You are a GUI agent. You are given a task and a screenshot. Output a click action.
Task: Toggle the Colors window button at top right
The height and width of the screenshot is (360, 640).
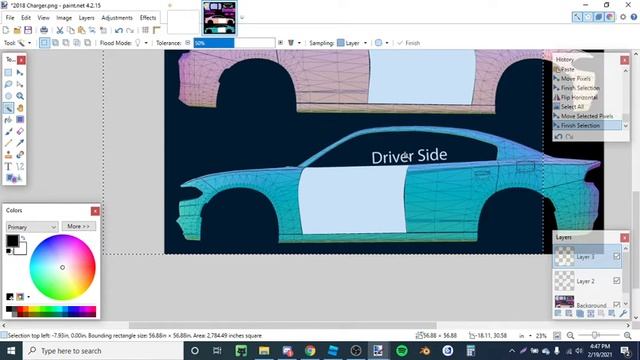(609, 17)
